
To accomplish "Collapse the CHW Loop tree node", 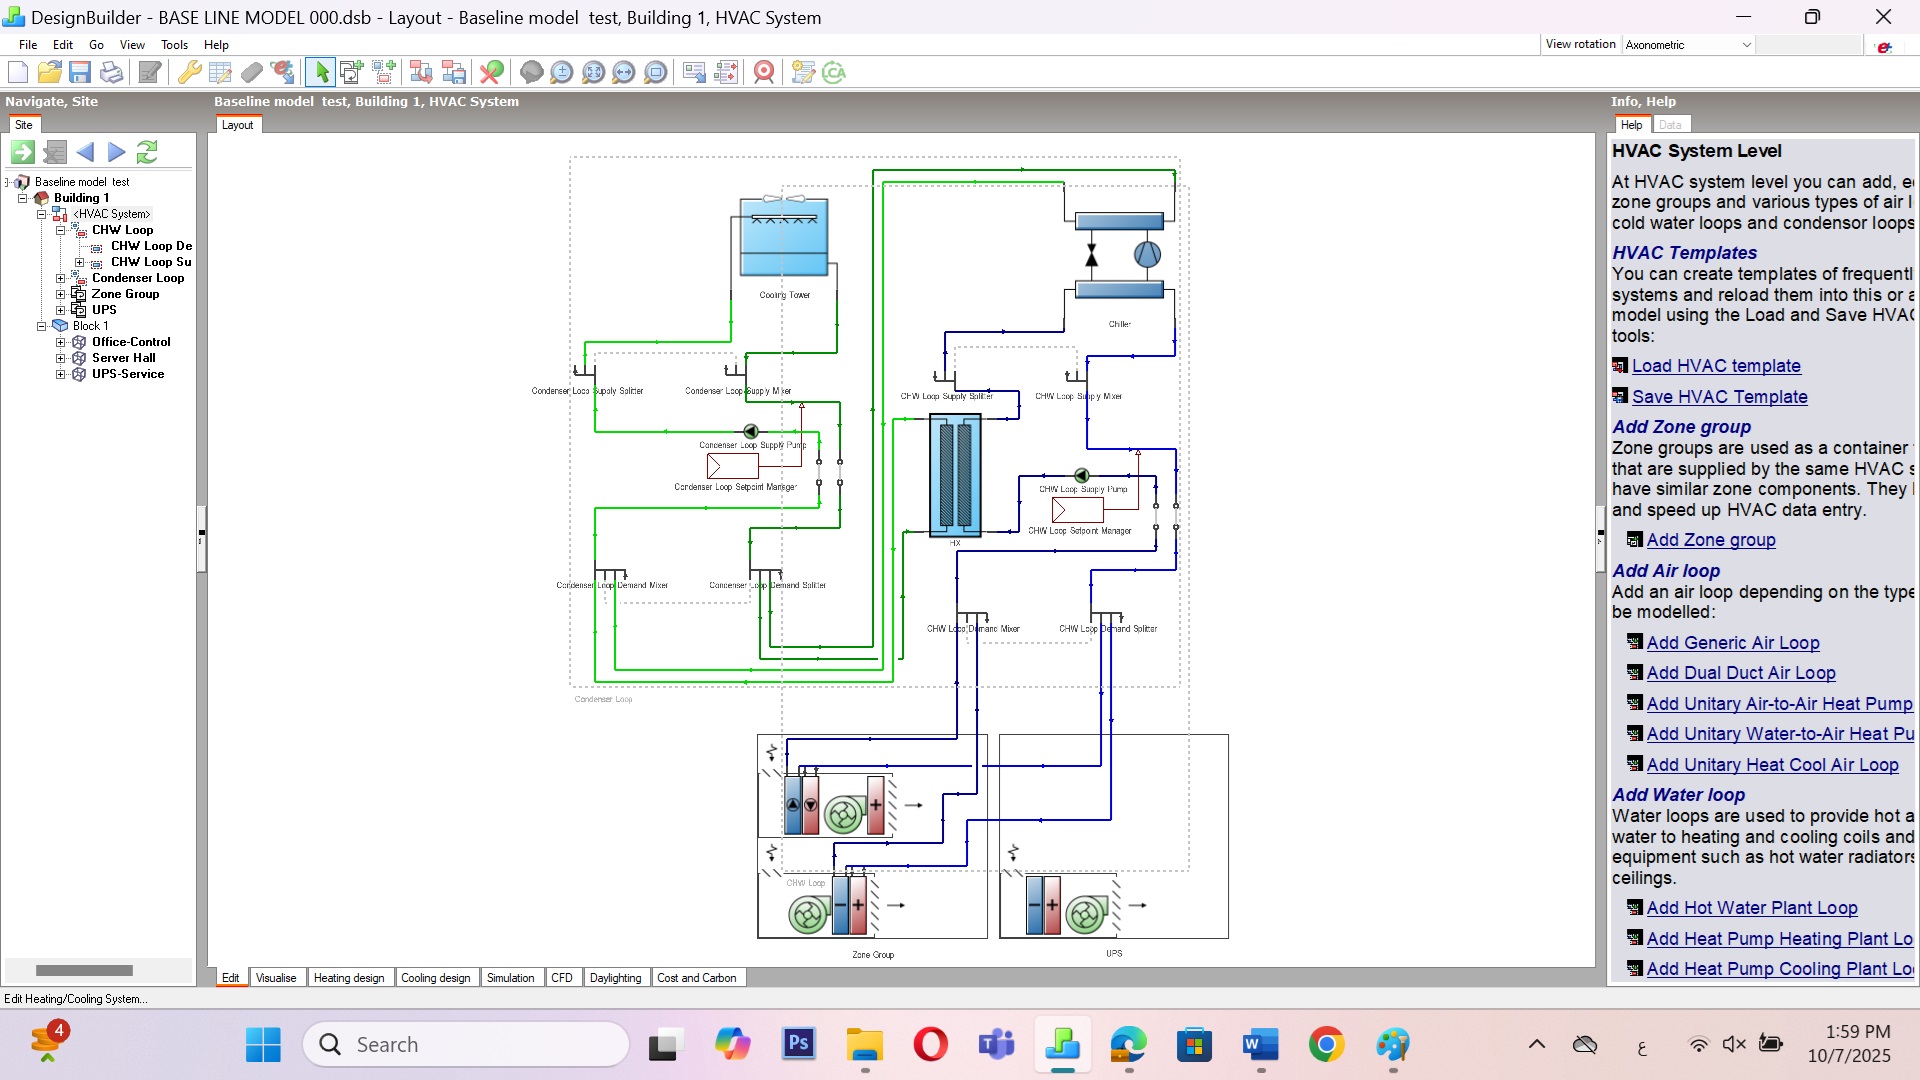I will pos(60,230).
